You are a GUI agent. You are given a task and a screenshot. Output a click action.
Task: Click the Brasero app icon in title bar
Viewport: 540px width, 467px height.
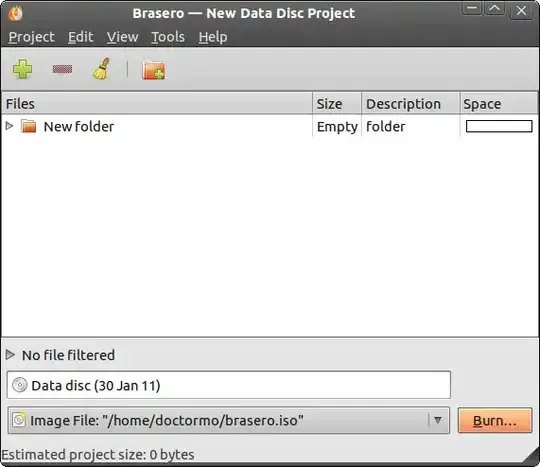coord(15,13)
